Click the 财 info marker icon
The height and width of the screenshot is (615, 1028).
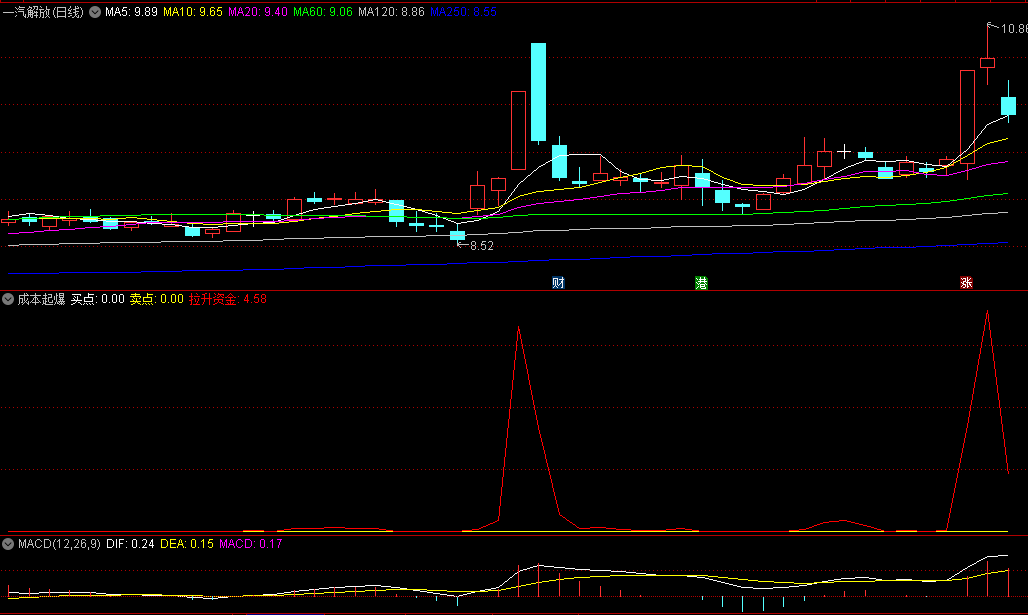pyautogui.click(x=558, y=283)
